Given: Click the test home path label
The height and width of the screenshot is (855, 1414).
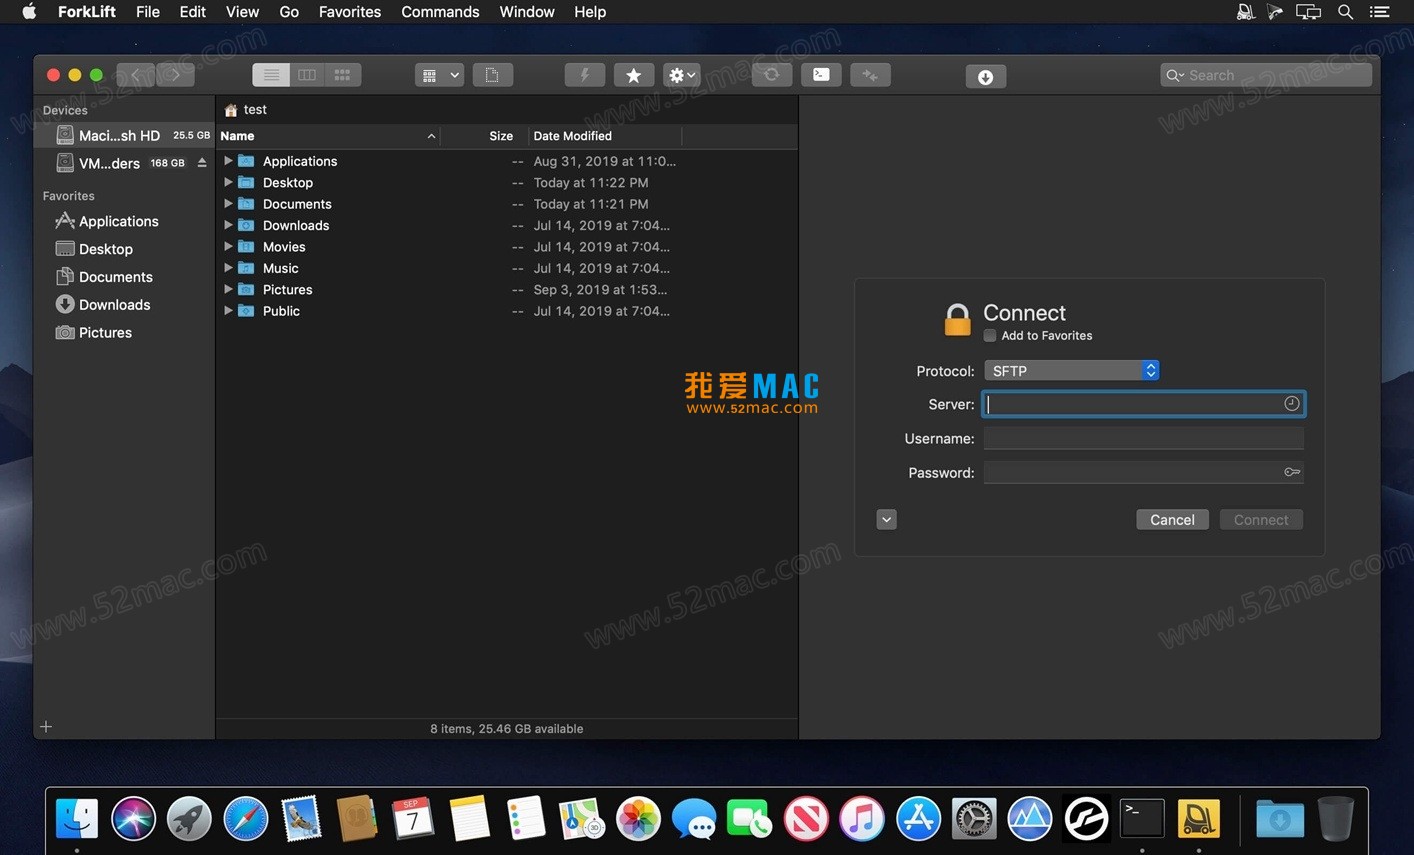Looking at the screenshot, I should coord(246,110).
